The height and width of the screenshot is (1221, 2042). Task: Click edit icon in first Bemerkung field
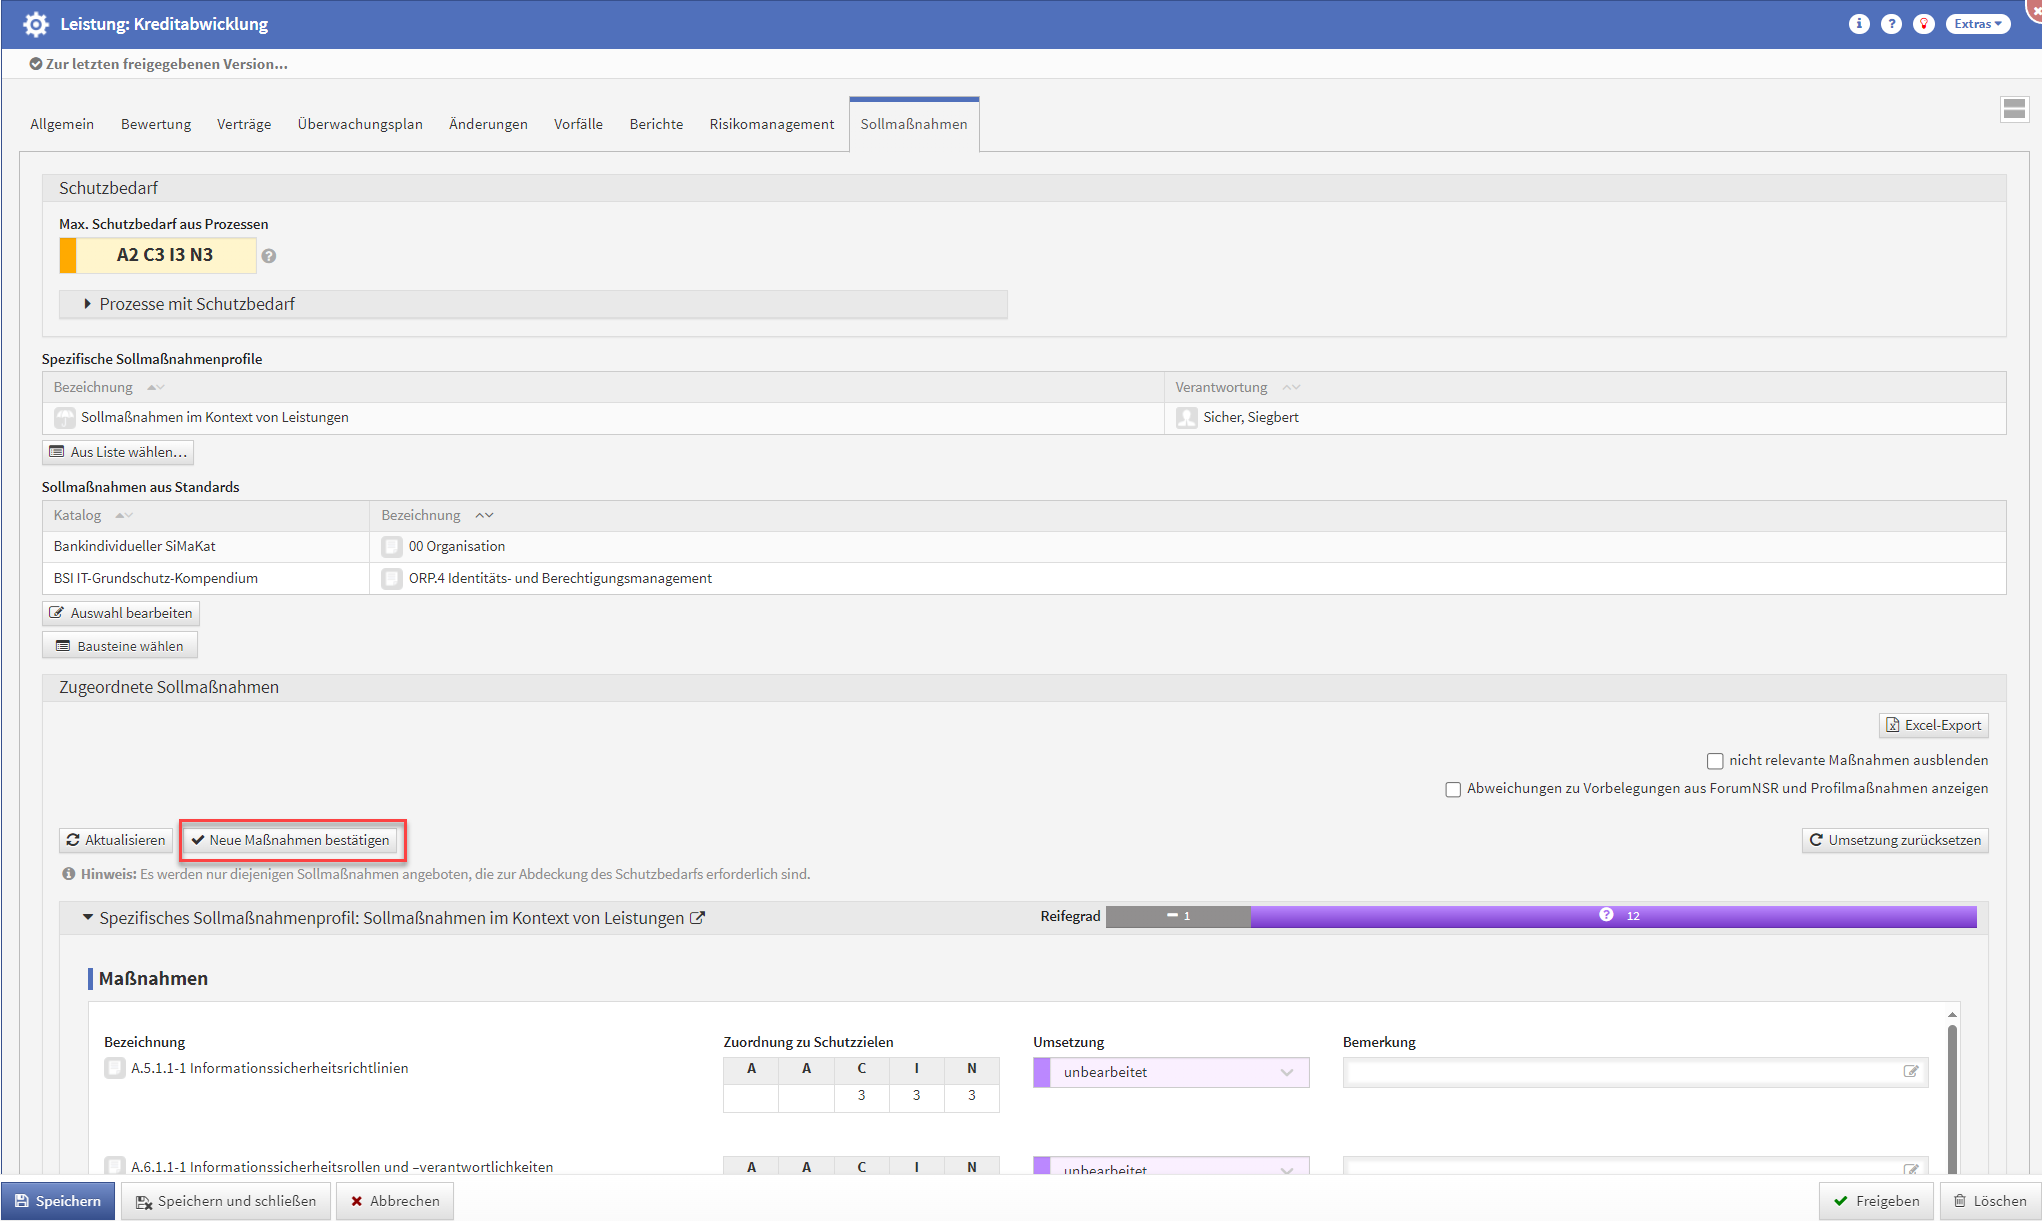(1910, 1072)
